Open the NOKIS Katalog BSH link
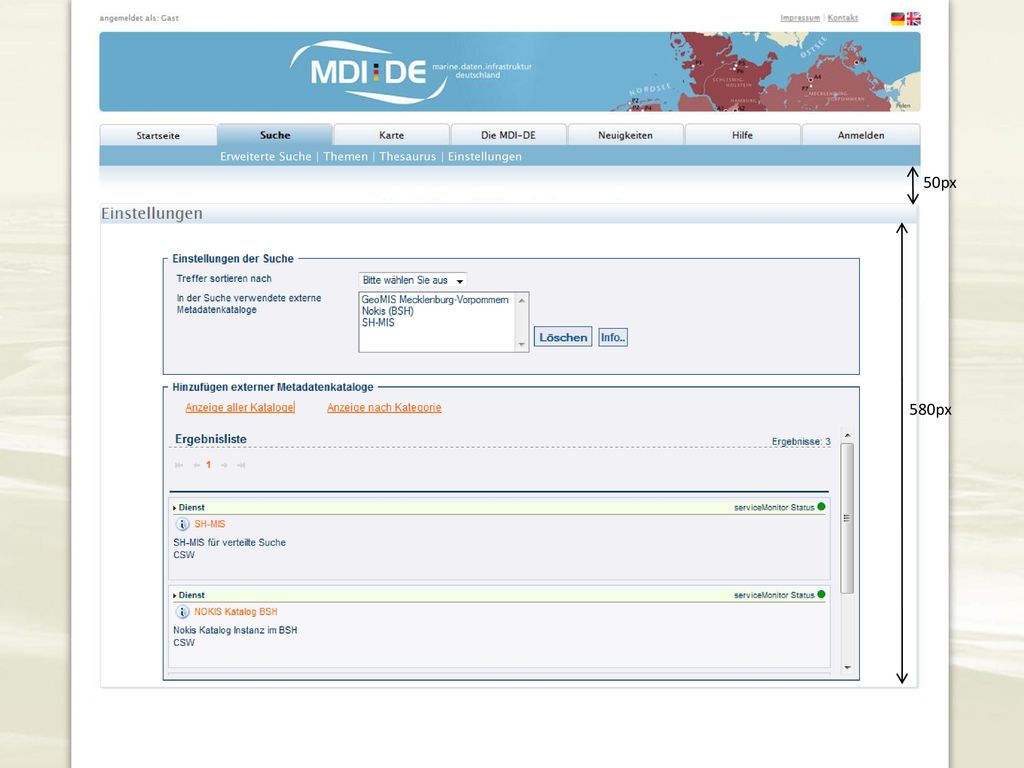This screenshot has height=768, width=1024. [x=236, y=612]
